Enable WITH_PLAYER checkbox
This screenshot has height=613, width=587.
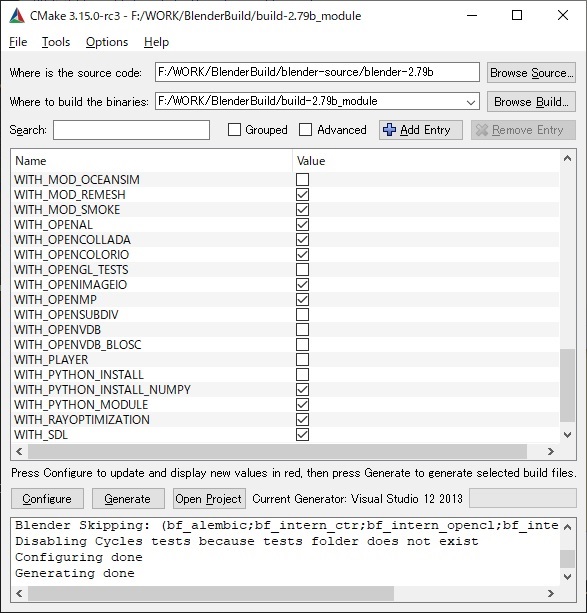click(302, 359)
